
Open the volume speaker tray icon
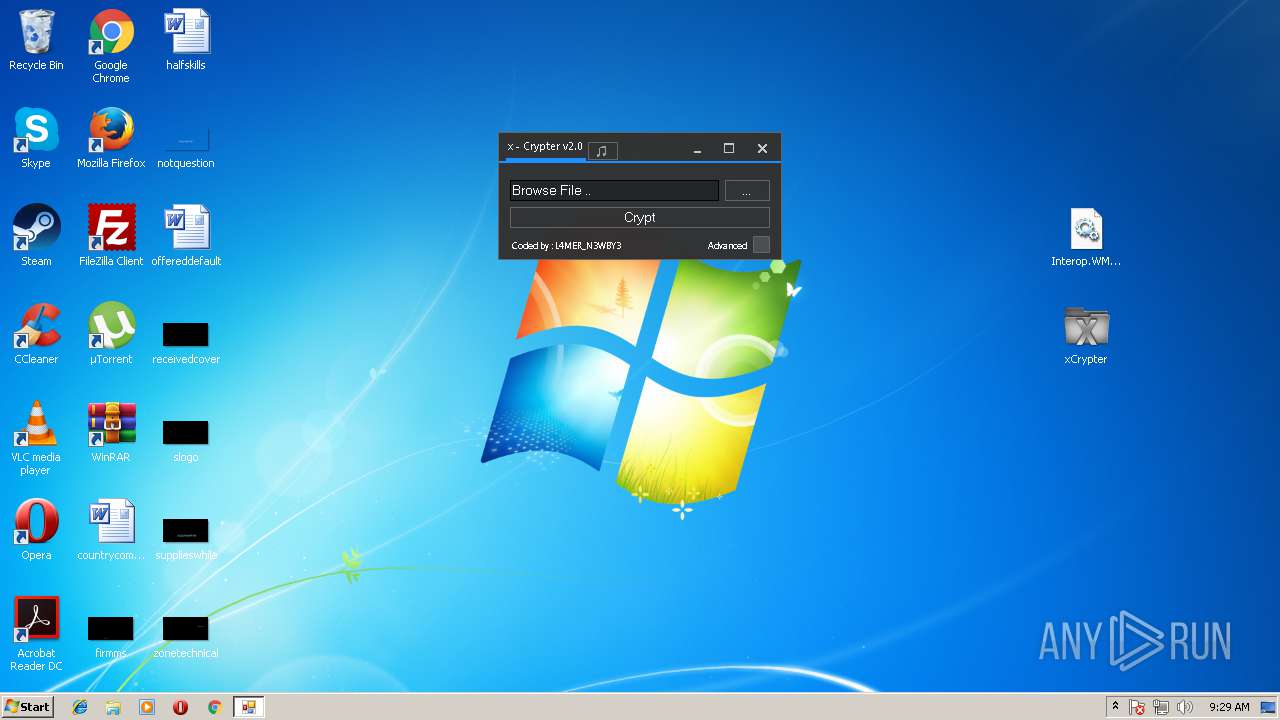(1185, 707)
